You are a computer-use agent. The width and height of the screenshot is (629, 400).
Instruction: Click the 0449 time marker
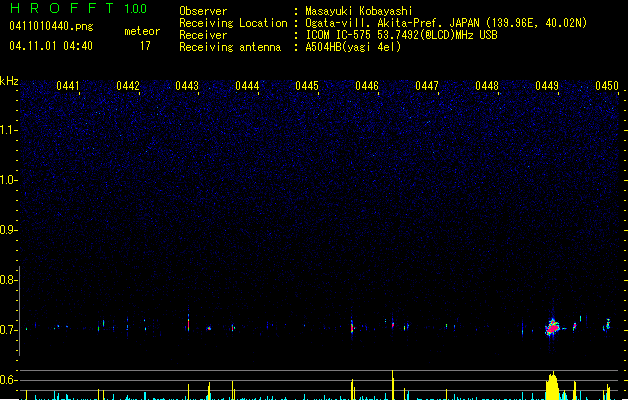pyautogui.click(x=547, y=86)
